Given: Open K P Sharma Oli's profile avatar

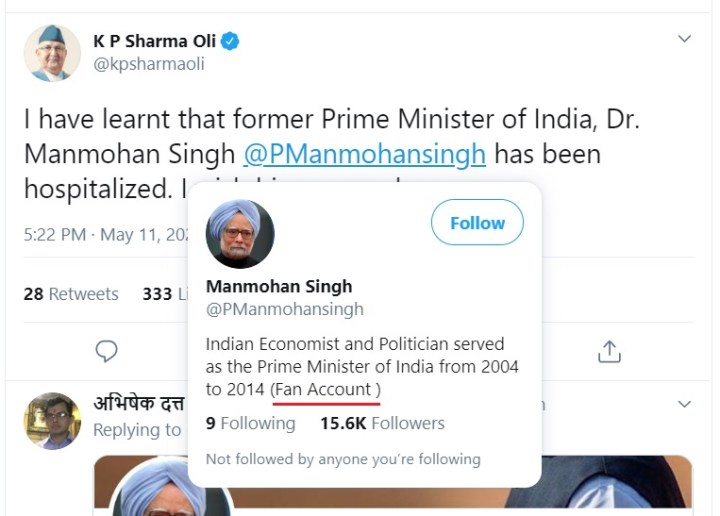Looking at the screenshot, I should tap(52, 53).
